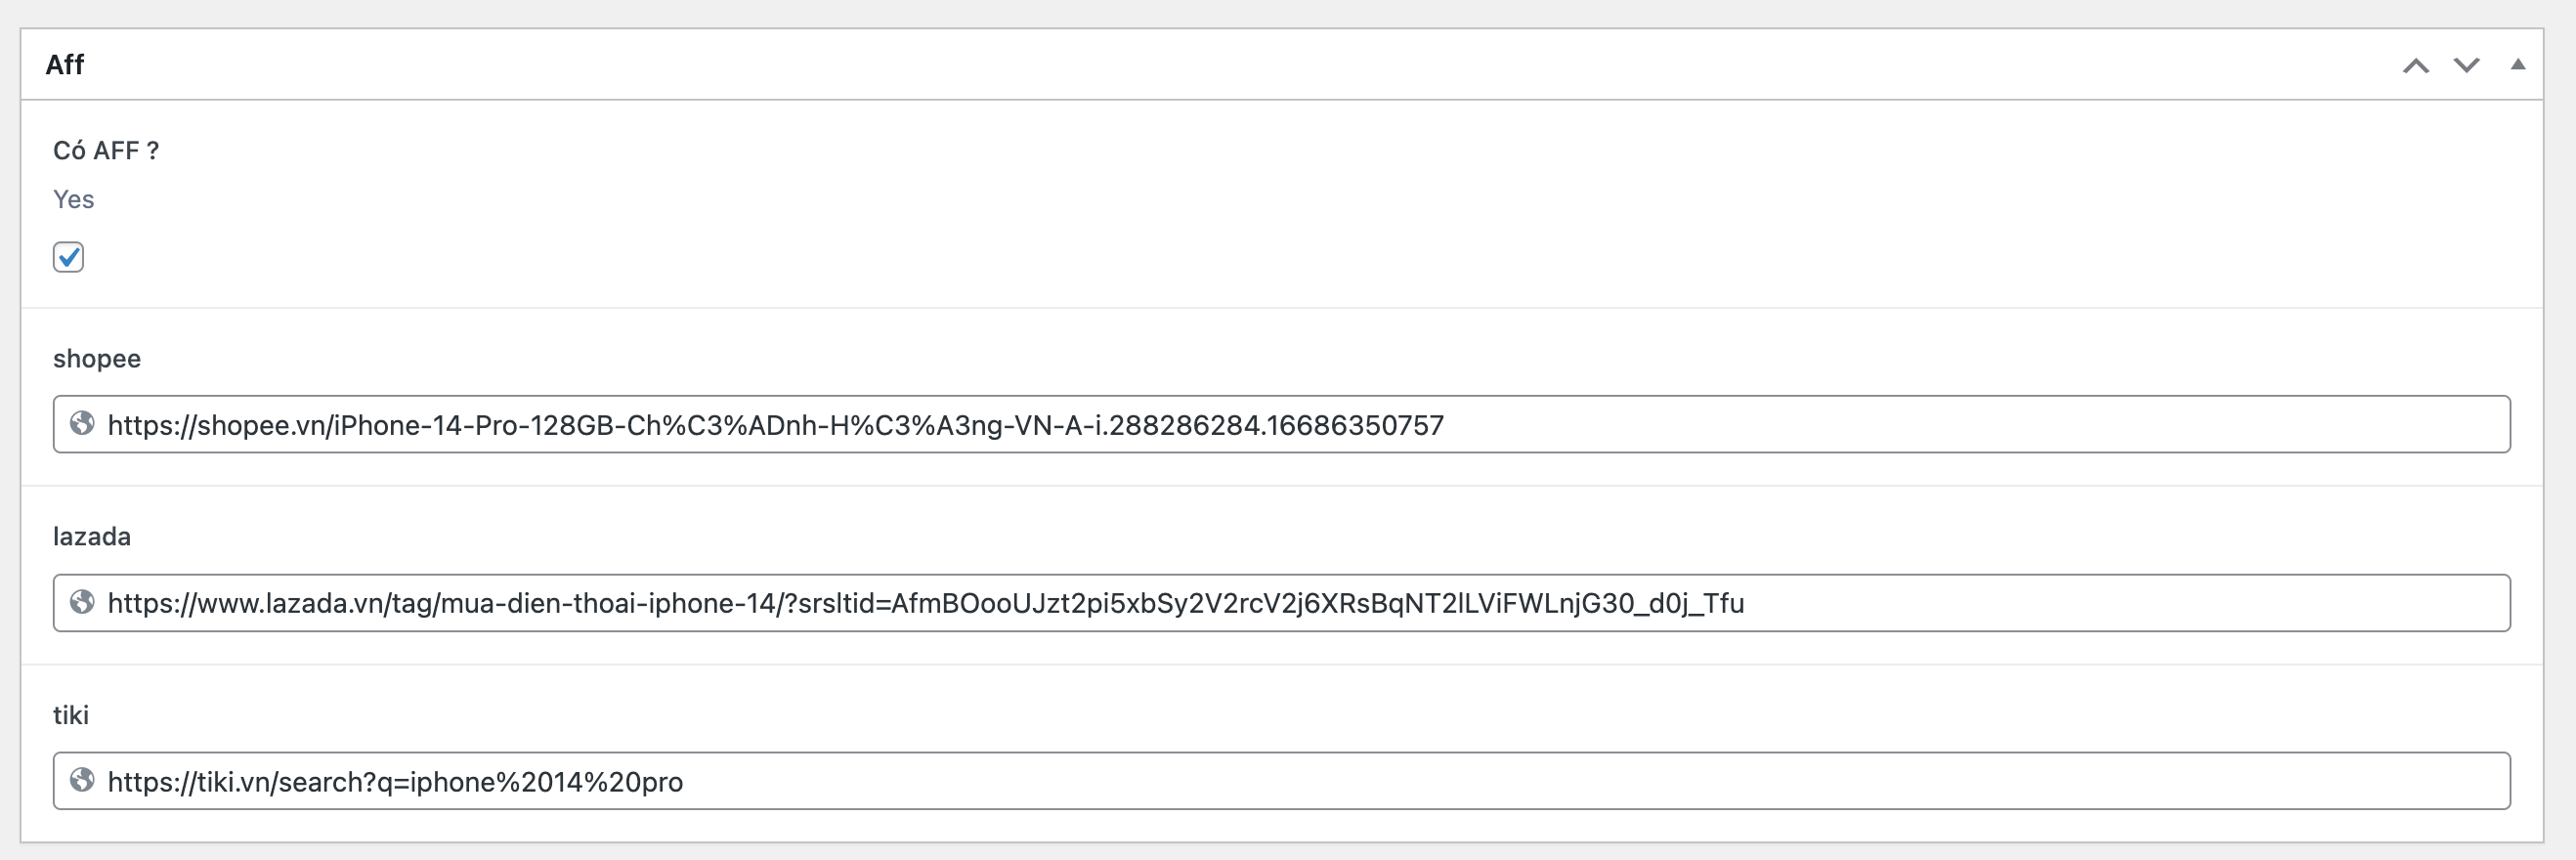
Task: Uncheck the Có AFF checkbox
Action: (68, 257)
